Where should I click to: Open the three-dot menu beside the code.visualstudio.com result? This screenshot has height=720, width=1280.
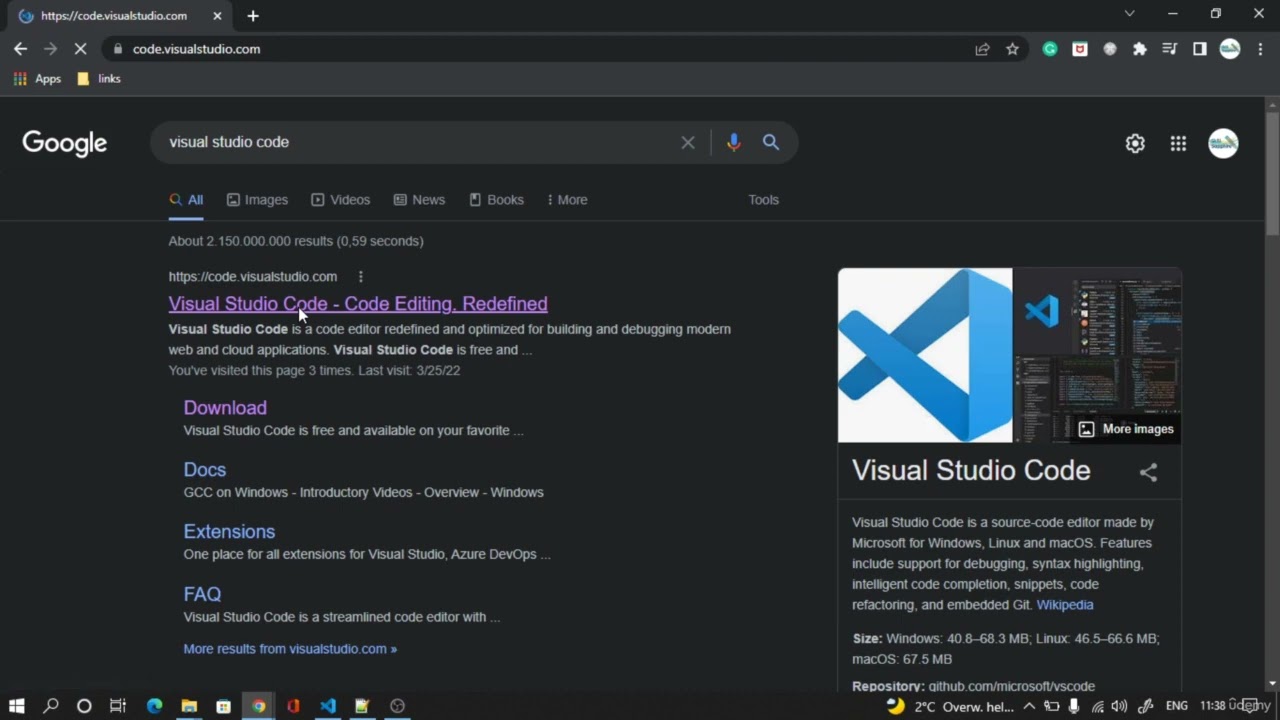click(x=361, y=277)
